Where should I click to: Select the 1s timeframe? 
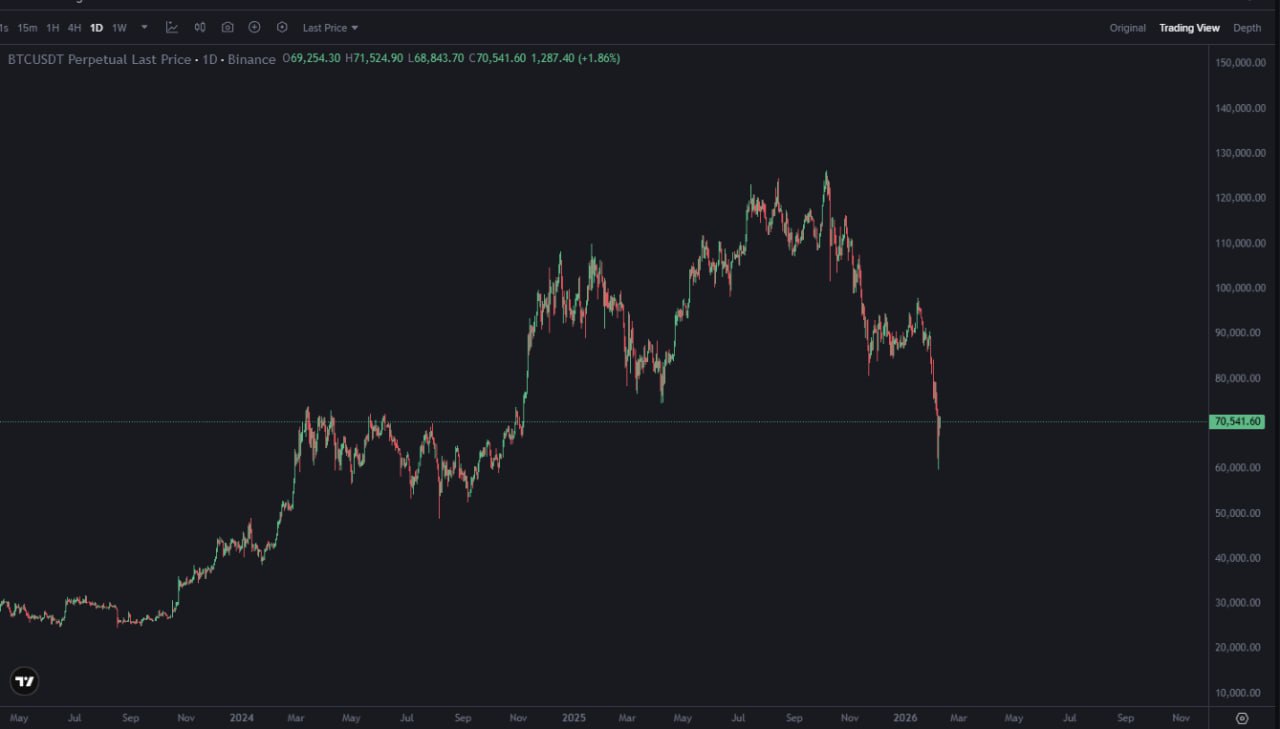tap(5, 27)
